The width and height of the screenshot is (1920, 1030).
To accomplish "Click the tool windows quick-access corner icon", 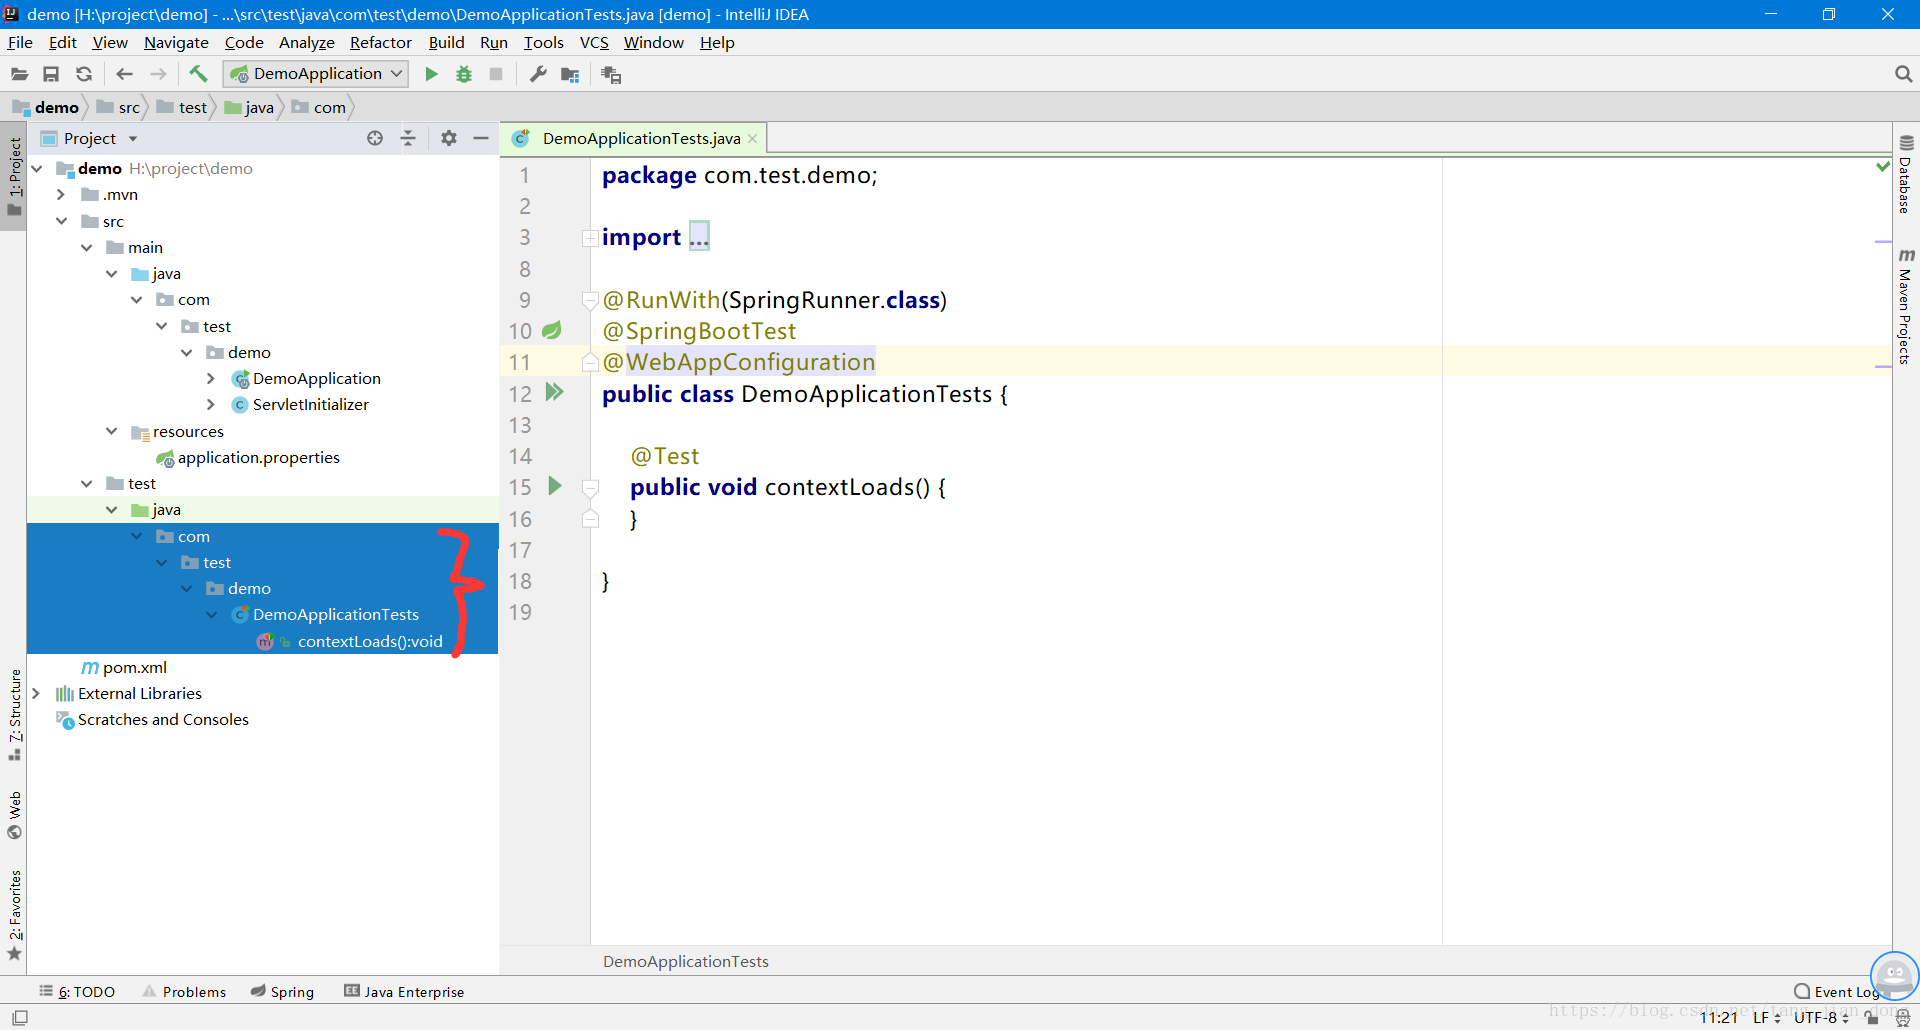I will point(19,1017).
